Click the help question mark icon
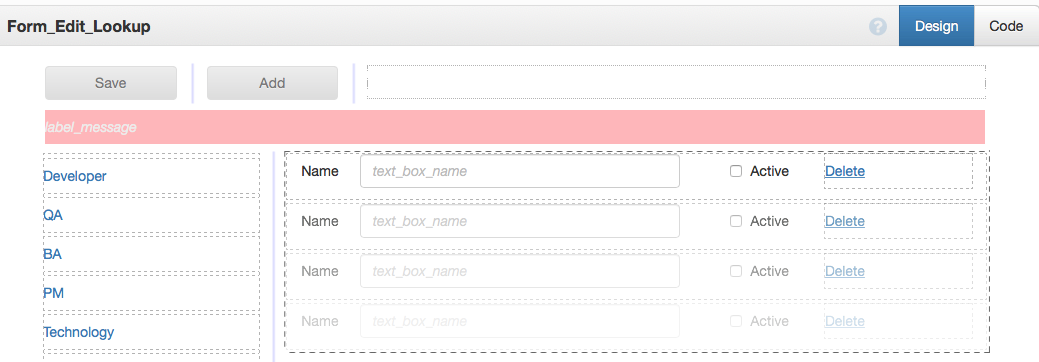This screenshot has height=362, width=1039. [878, 27]
